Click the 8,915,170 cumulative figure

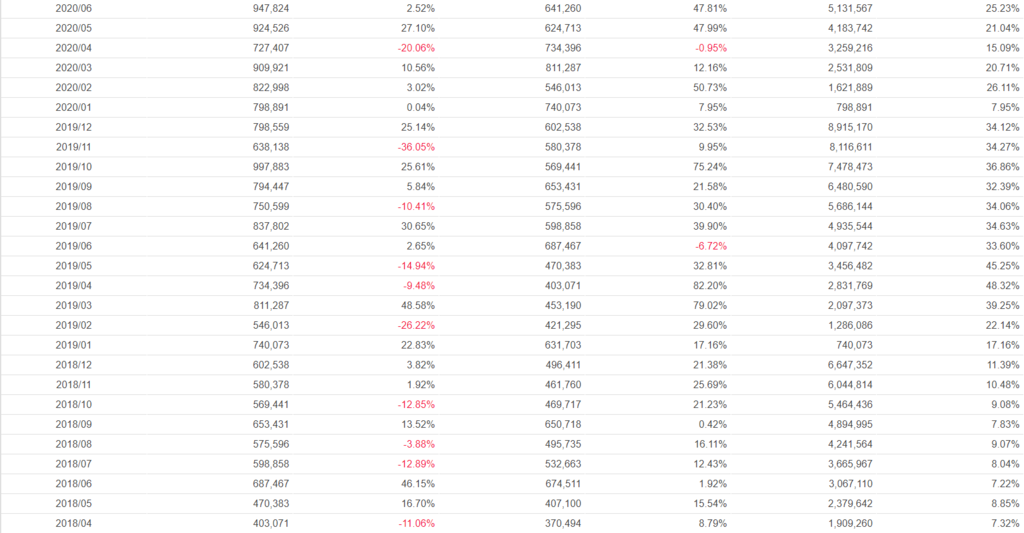pos(850,127)
